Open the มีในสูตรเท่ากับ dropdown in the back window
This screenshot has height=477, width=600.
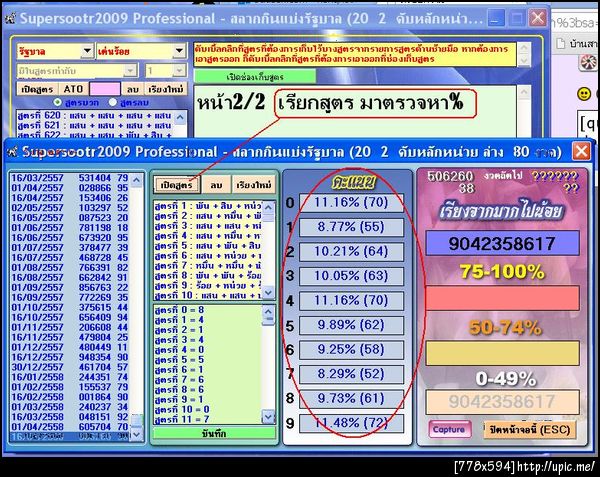pyautogui.click(x=130, y=70)
